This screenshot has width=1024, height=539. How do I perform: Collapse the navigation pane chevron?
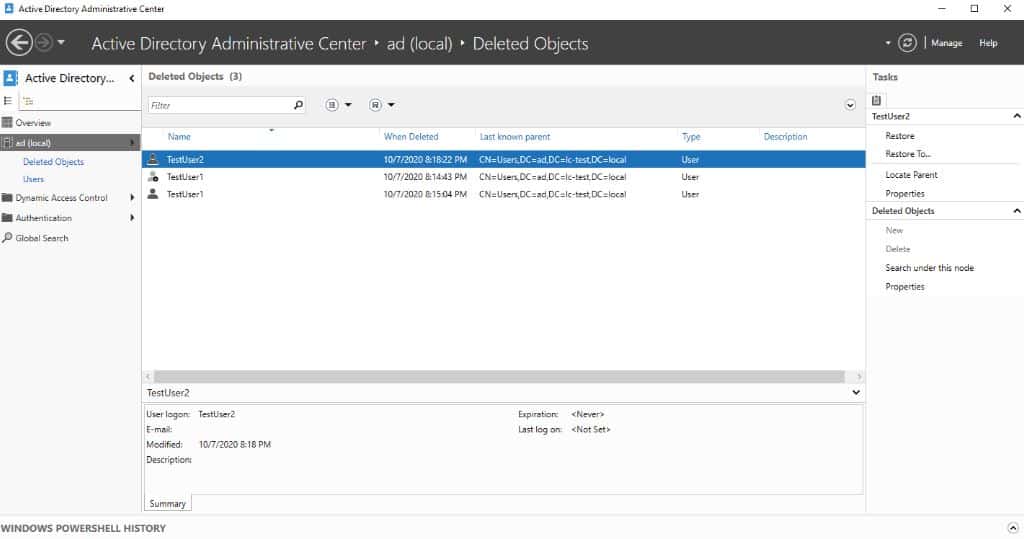(x=132, y=78)
